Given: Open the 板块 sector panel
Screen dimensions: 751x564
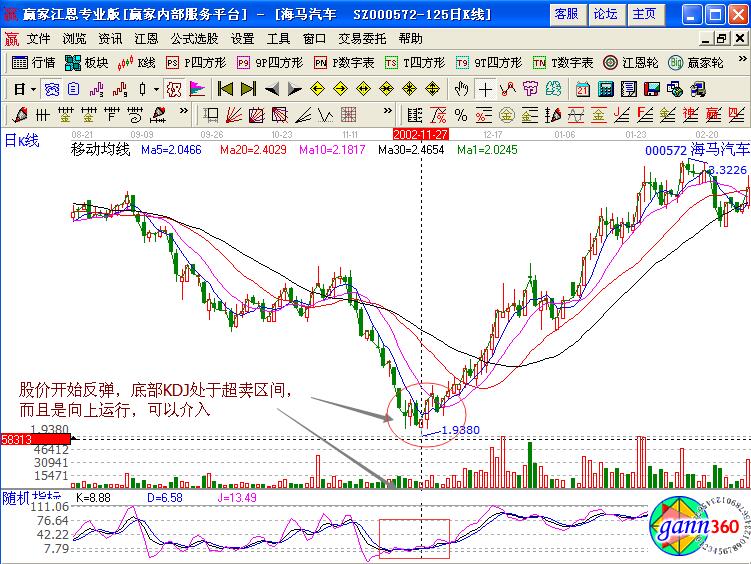Looking at the screenshot, I should point(87,62).
